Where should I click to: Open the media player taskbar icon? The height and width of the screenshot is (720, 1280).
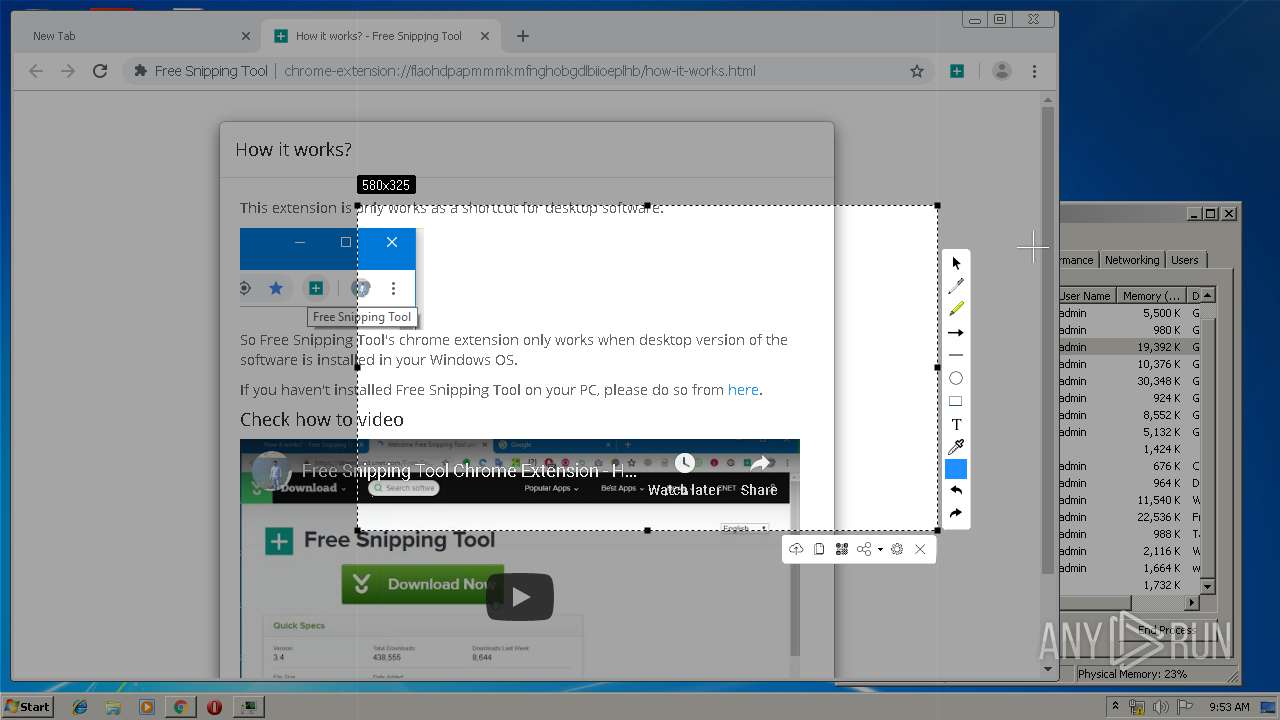(147, 707)
